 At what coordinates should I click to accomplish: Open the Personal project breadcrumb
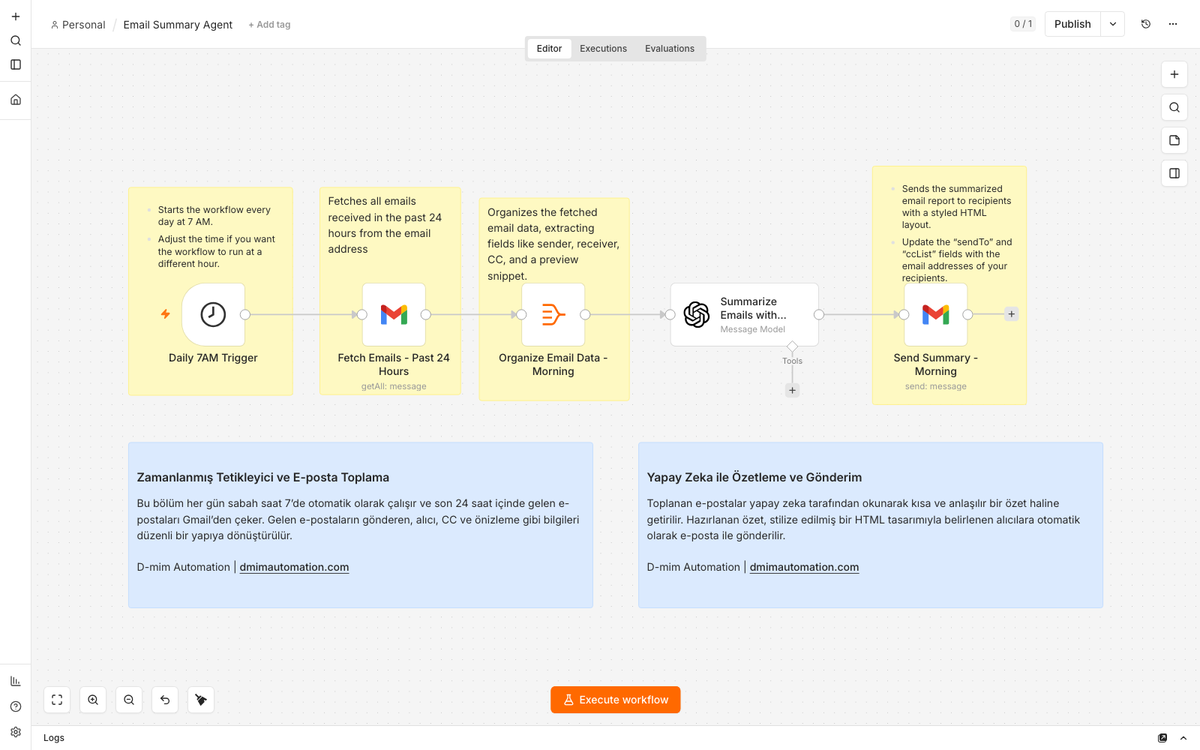tap(77, 25)
